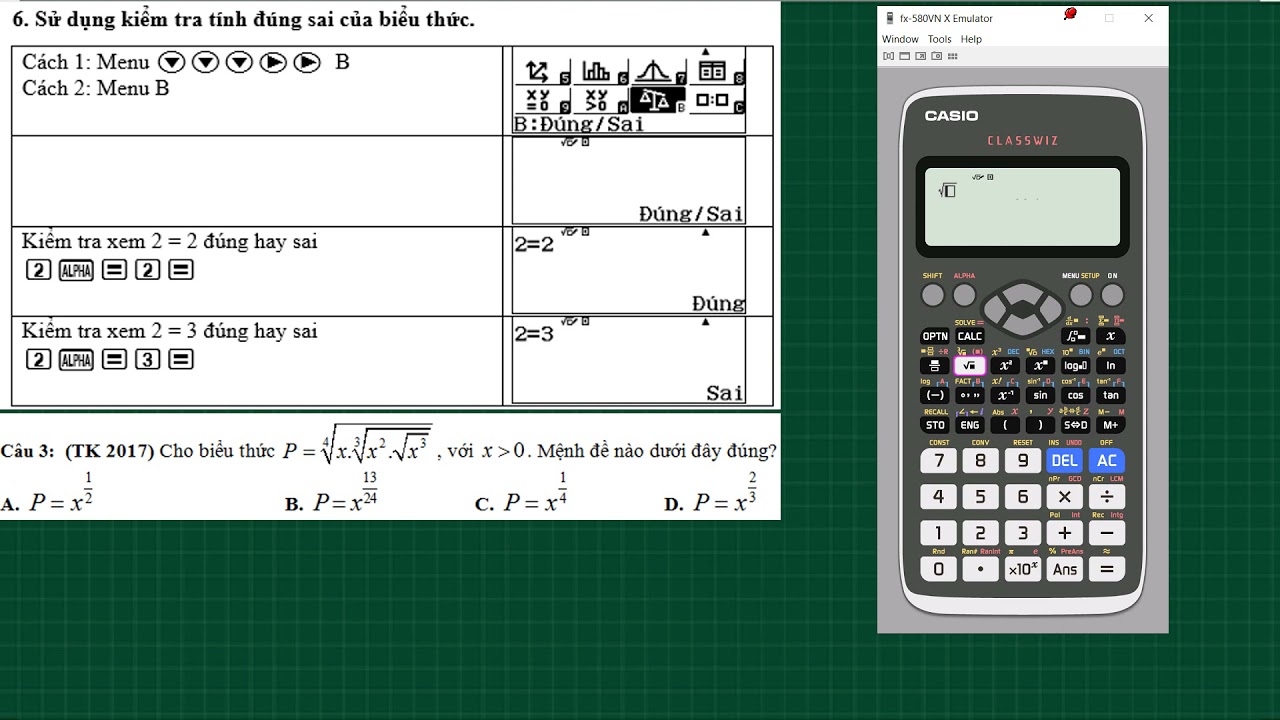1280x720 pixels.
Task: Tap the highlighted square root key
Action: [970, 366]
